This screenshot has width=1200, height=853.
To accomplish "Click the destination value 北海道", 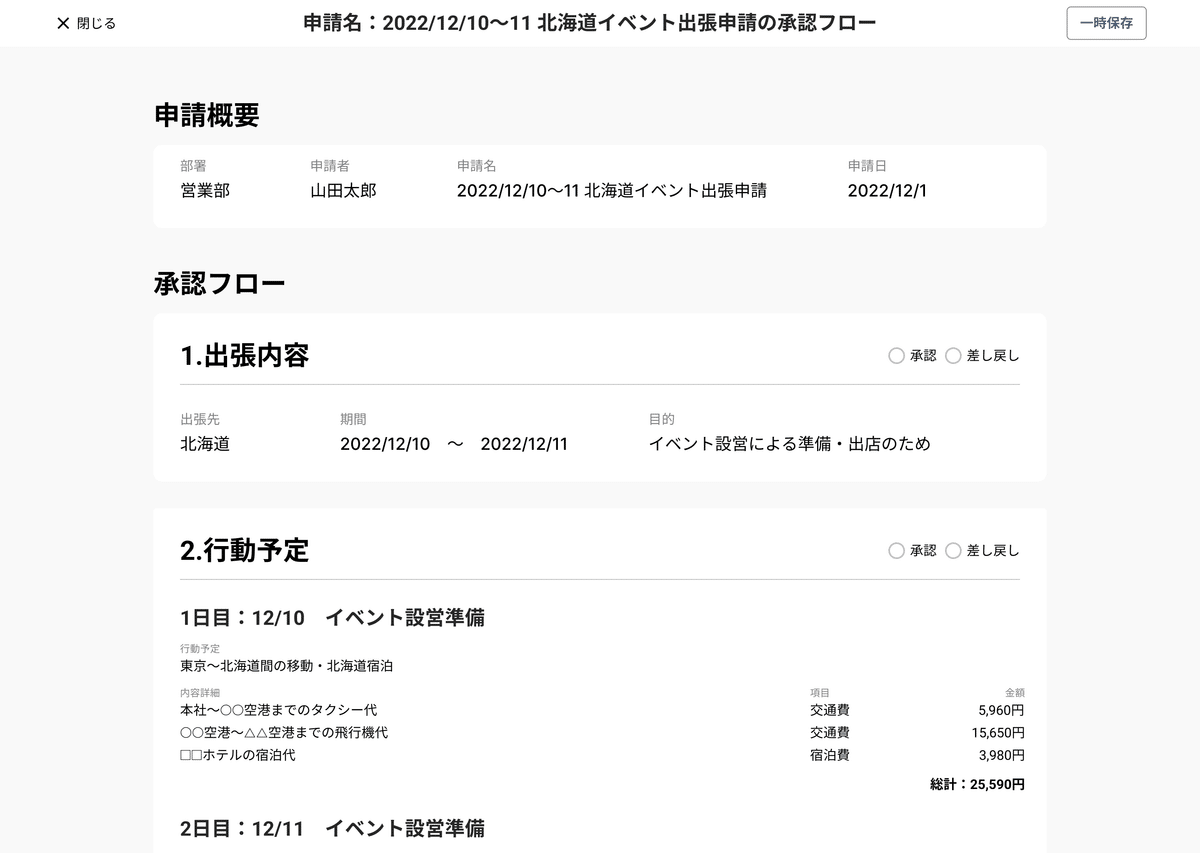I will (x=205, y=443).
